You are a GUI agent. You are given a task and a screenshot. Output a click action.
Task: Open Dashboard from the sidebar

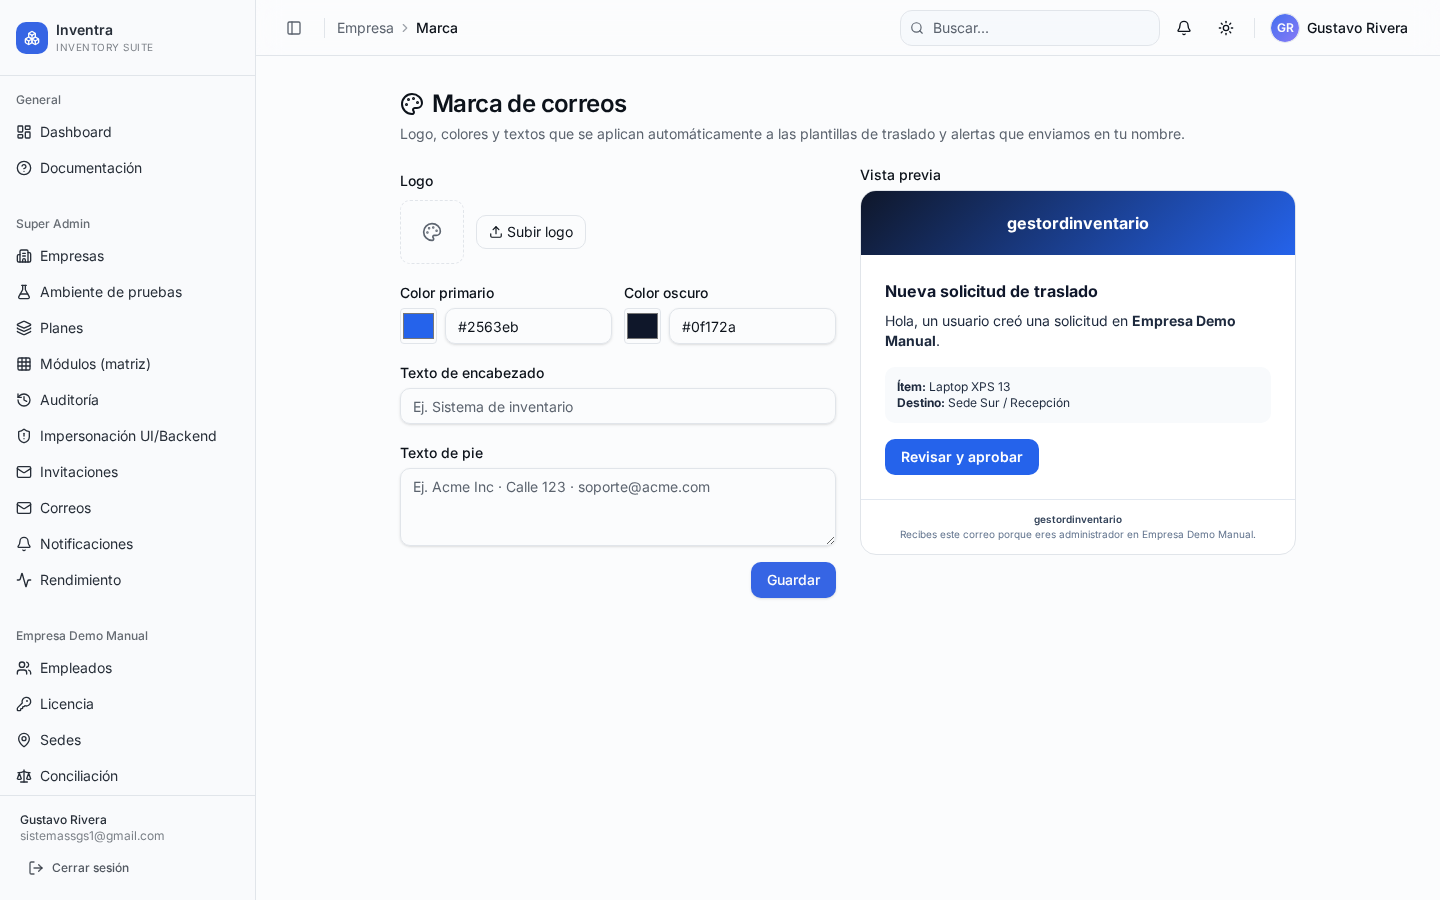coord(127,132)
